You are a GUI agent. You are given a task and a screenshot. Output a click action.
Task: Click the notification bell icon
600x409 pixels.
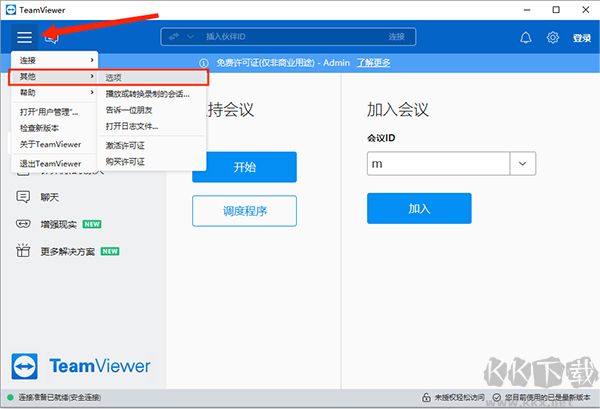[525, 37]
